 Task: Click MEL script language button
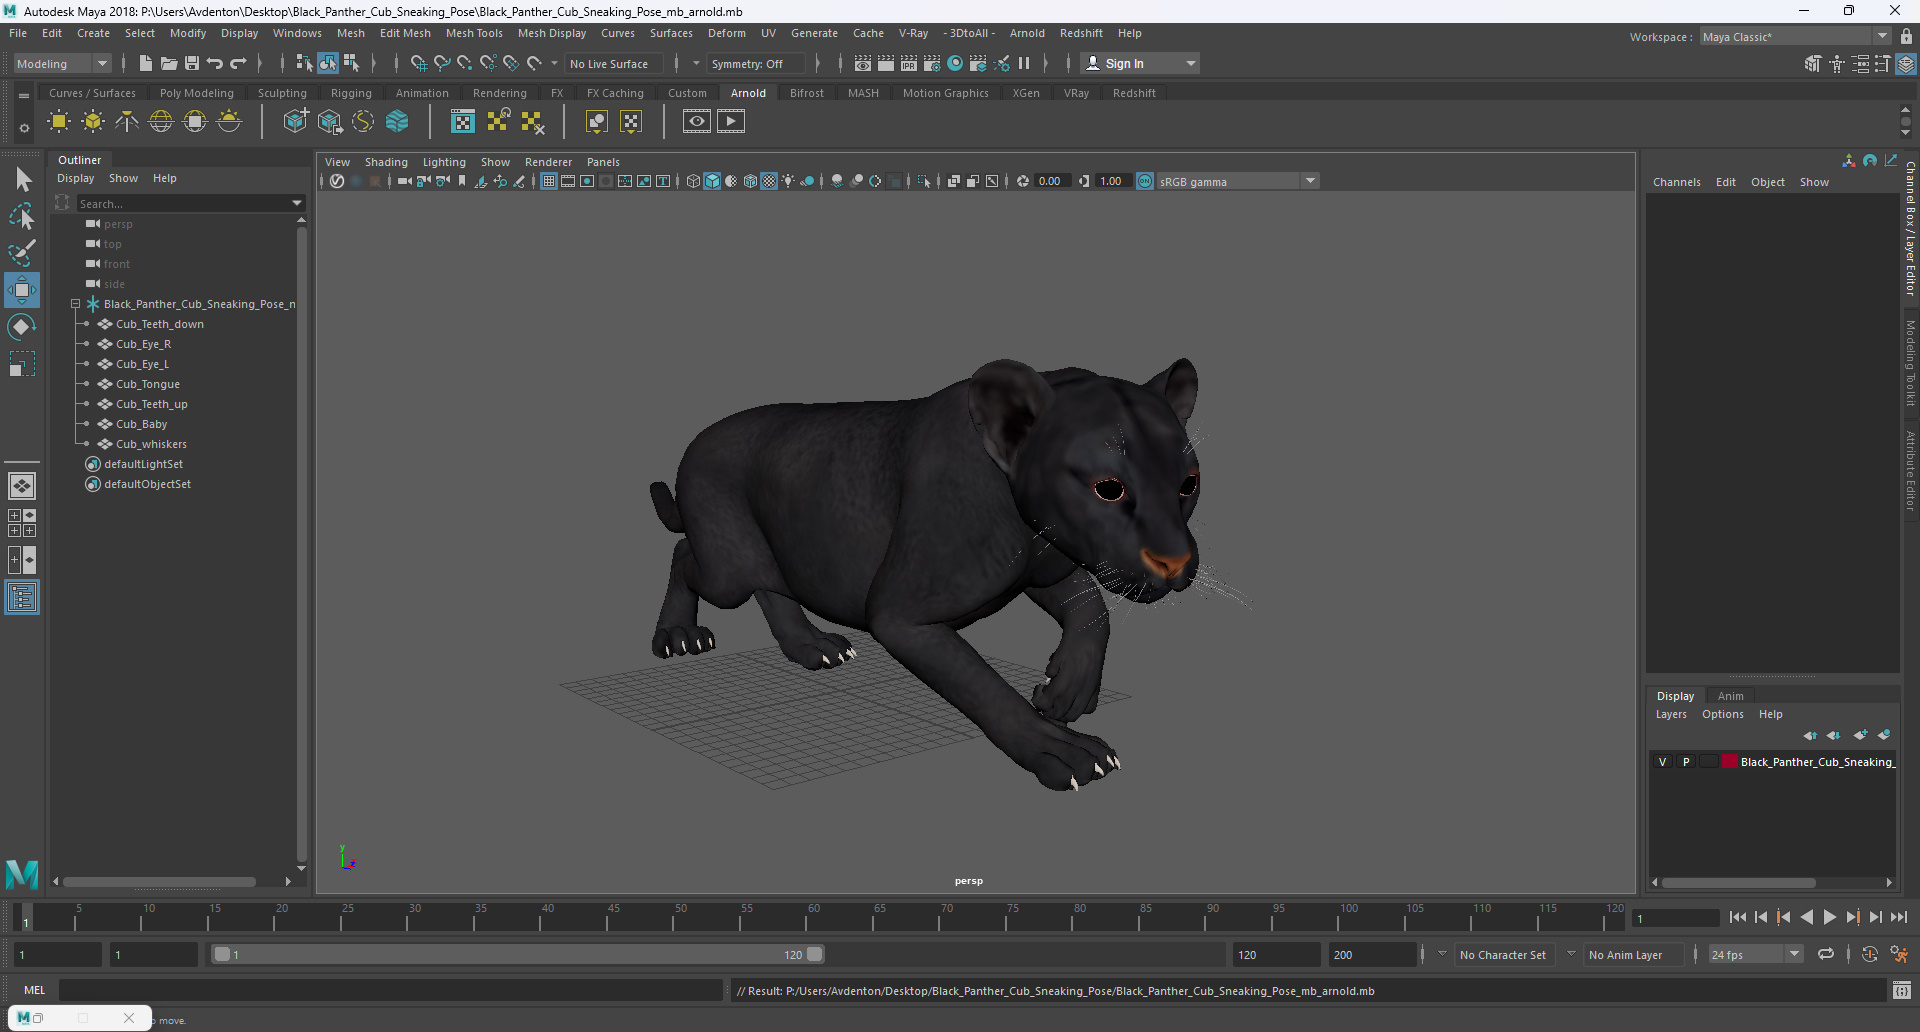click(x=34, y=990)
